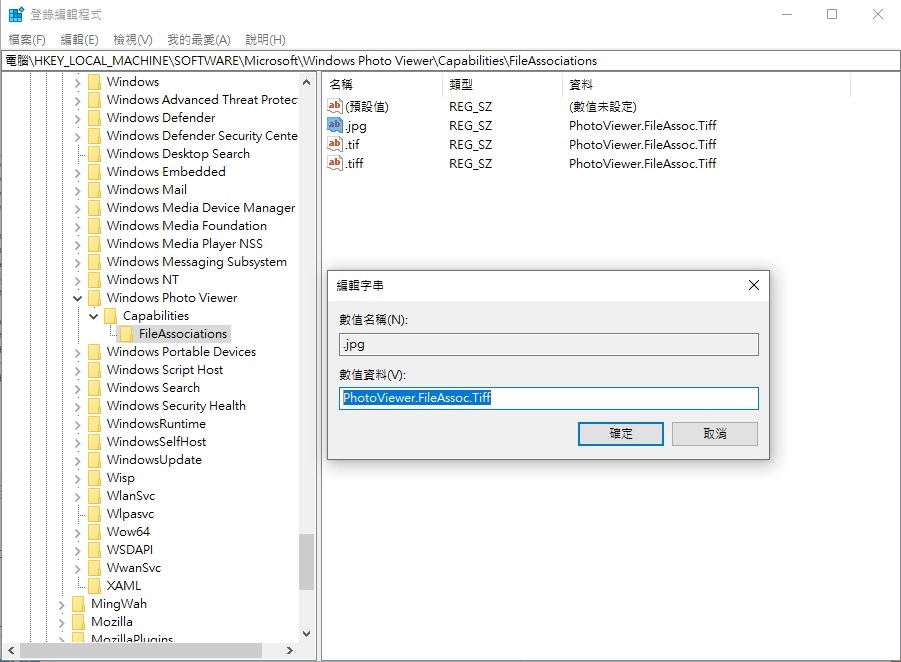Click the Wisp folder icon
This screenshot has height=662, width=901.
pyautogui.click(x=95, y=478)
